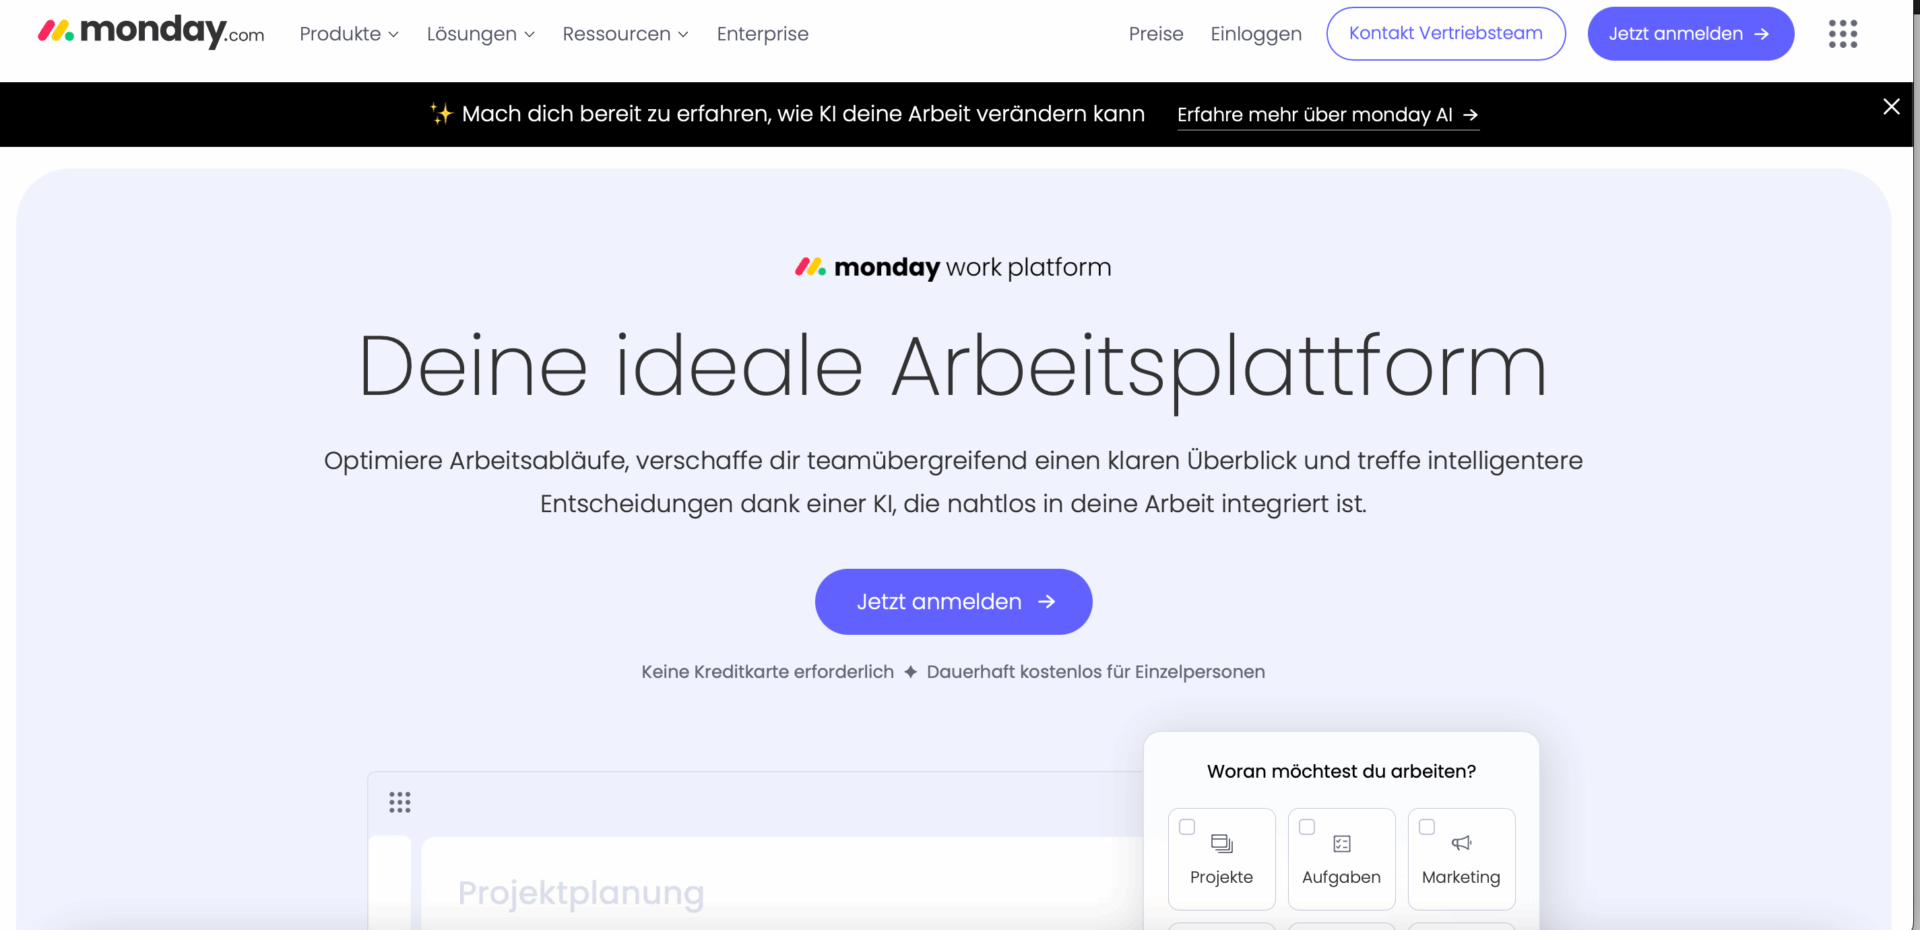Click the monday.com logo in header

pos(151,32)
